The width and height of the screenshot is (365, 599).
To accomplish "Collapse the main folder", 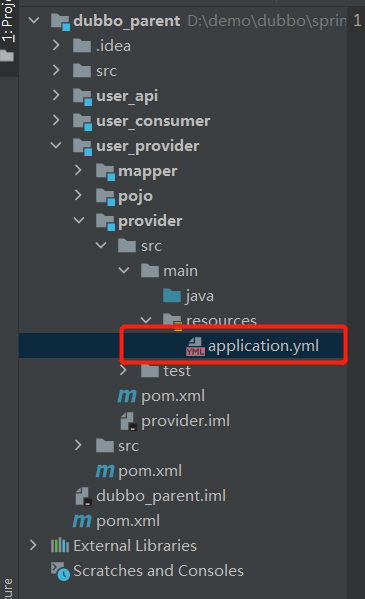I will [x=124, y=270].
